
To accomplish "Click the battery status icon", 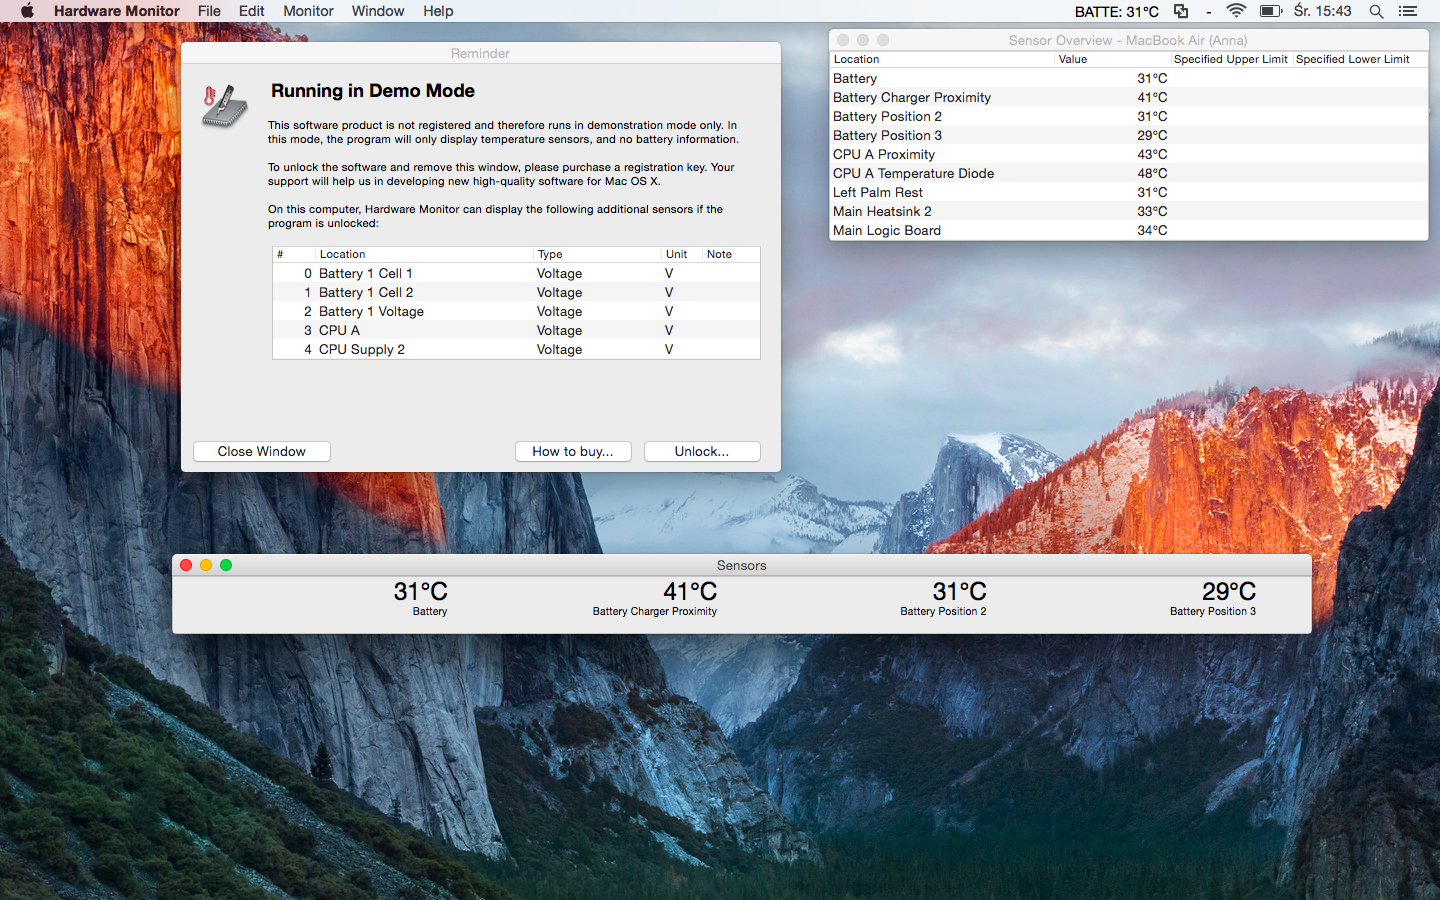I will 1270,11.
